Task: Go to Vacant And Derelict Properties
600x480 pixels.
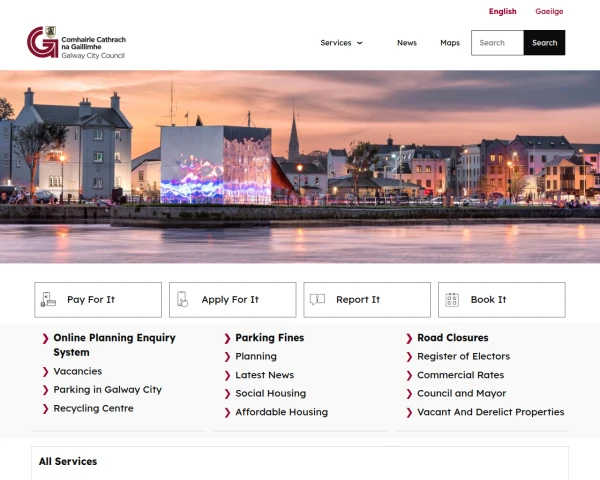Action: click(x=490, y=412)
